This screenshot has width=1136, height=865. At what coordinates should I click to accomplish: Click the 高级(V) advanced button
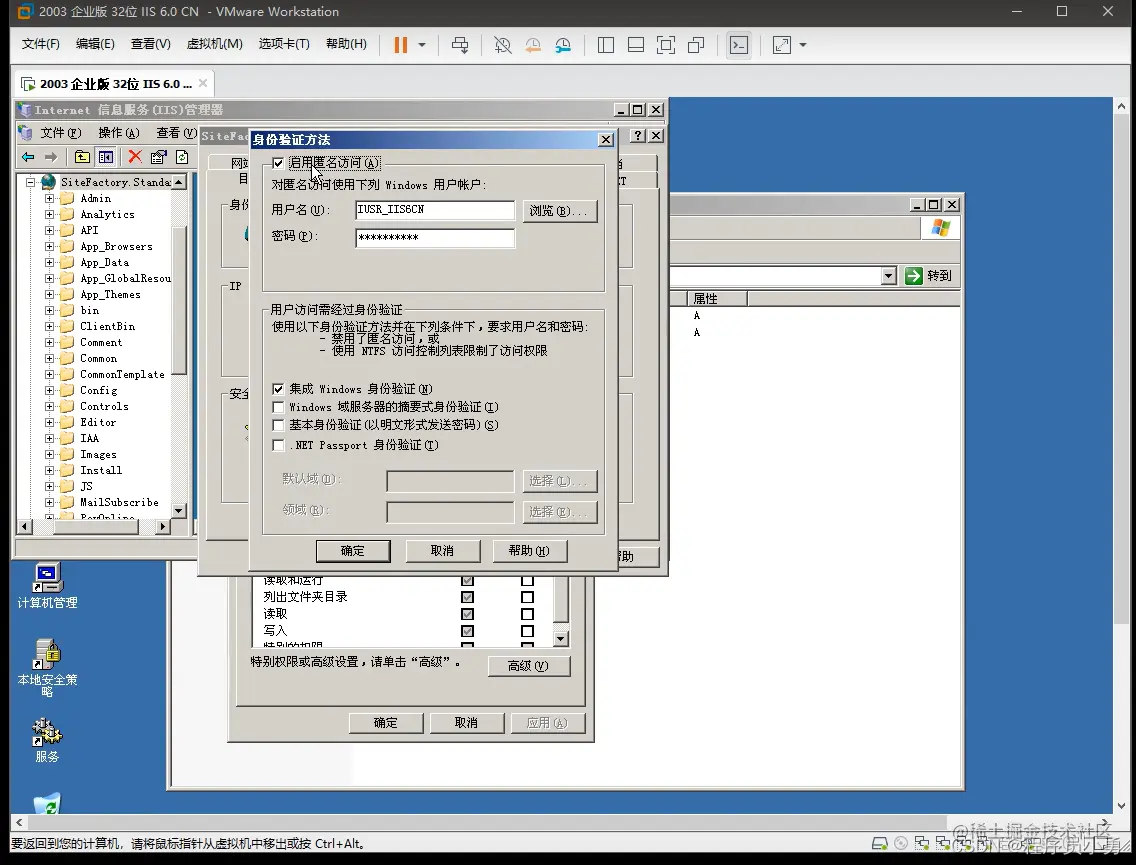click(x=528, y=666)
